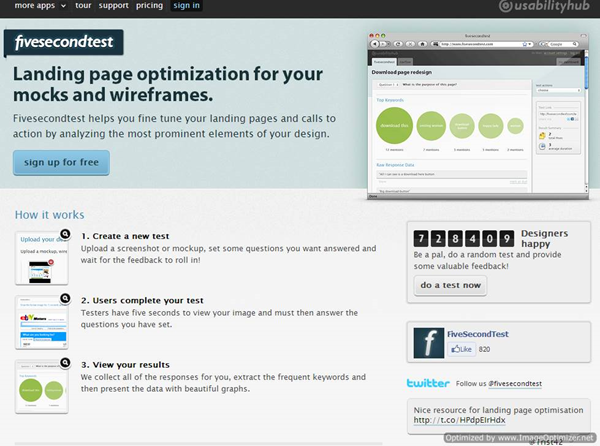The width and height of the screenshot is (600, 446).
Task: Click the Facebook Like button
Action: pyautogui.click(x=461, y=349)
